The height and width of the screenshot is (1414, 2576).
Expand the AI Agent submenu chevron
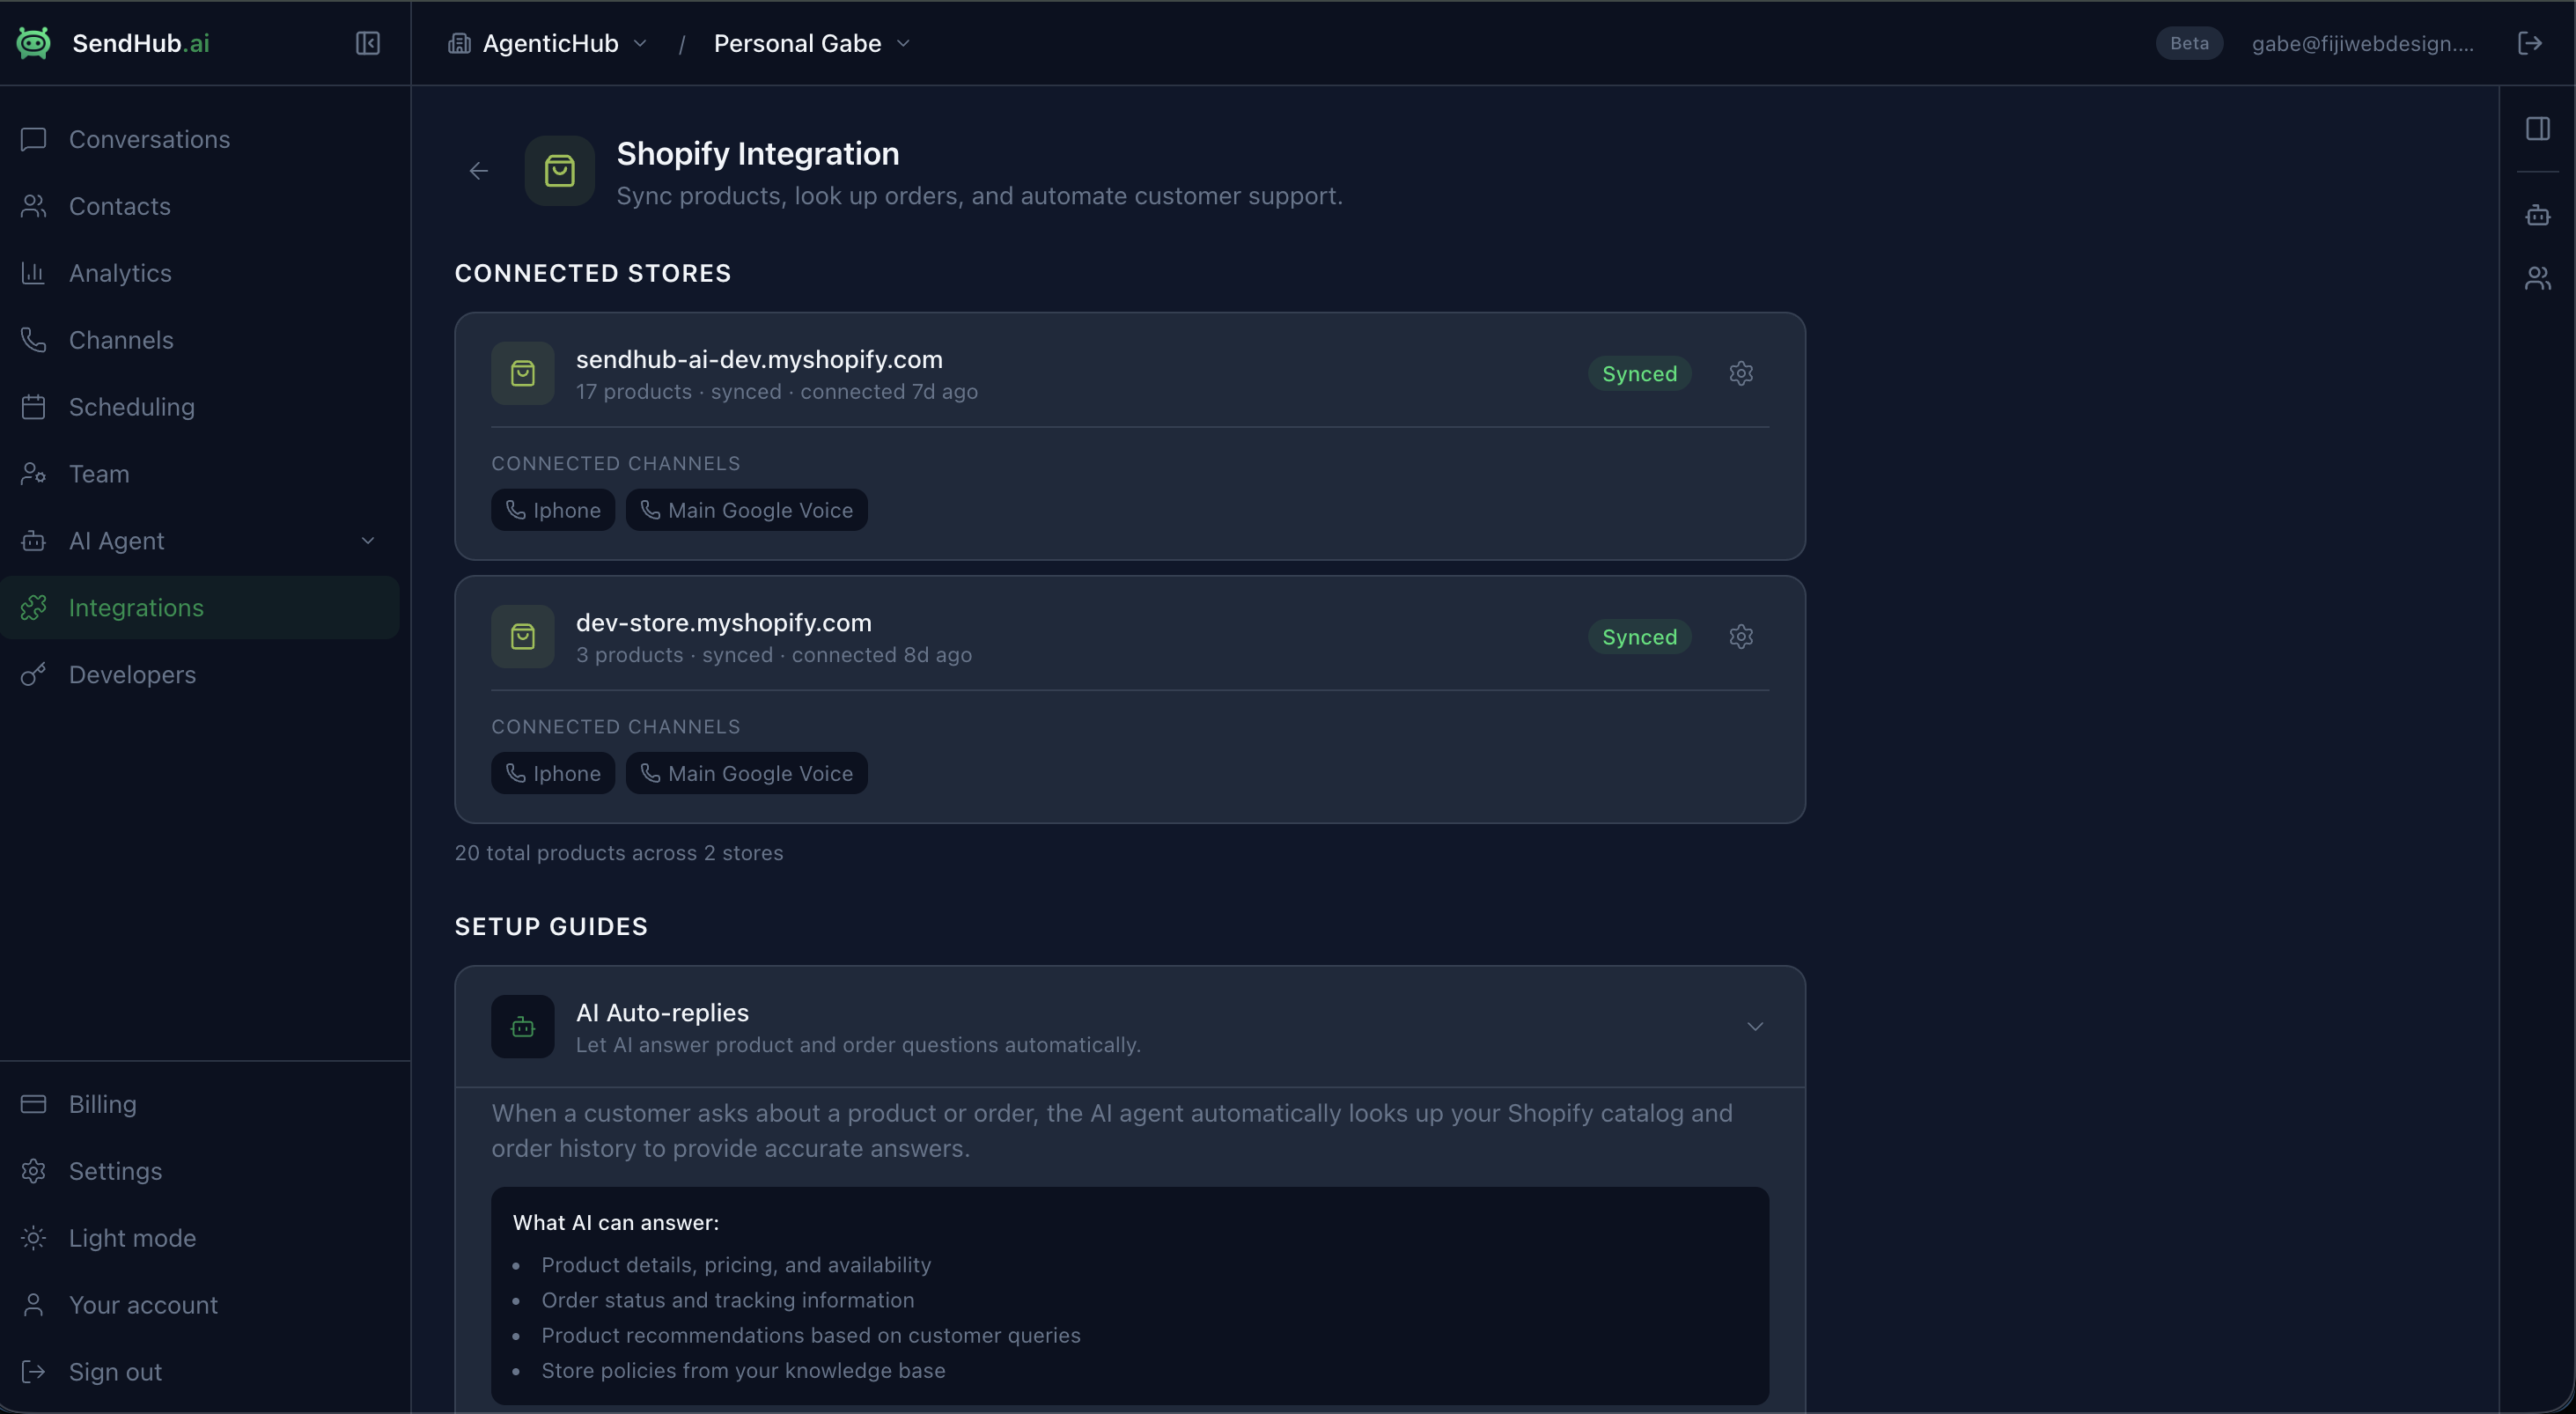(368, 541)
